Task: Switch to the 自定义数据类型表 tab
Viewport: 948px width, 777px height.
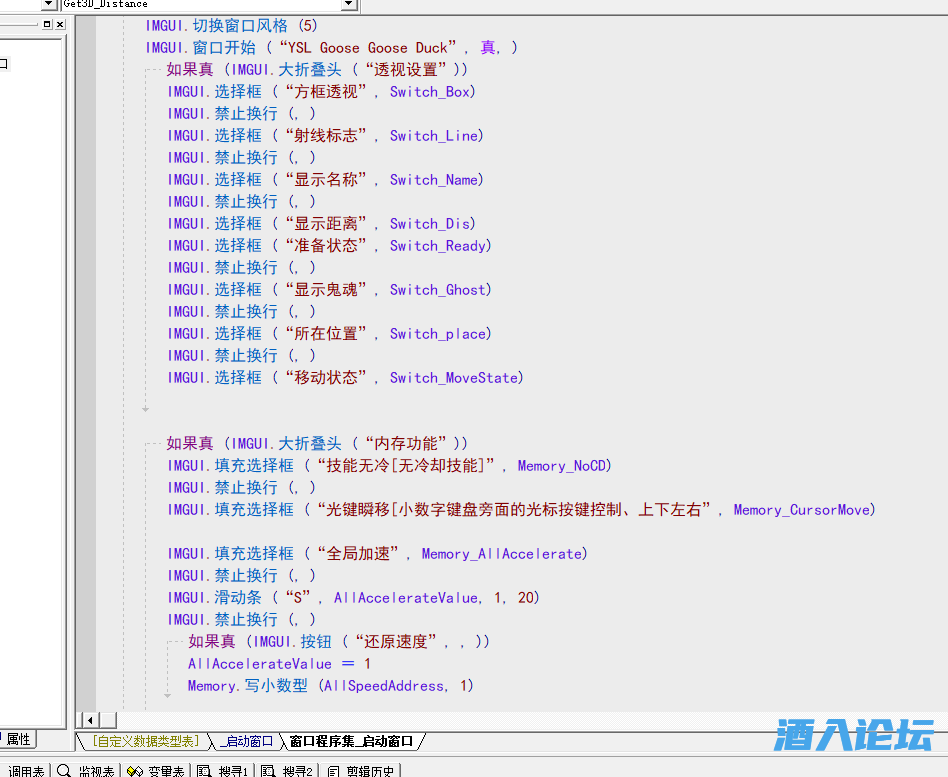Action: (x=147, y=741)
